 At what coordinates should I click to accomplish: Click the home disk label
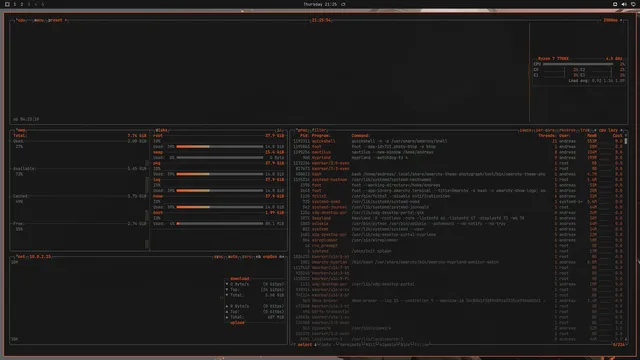click(158, 196)
